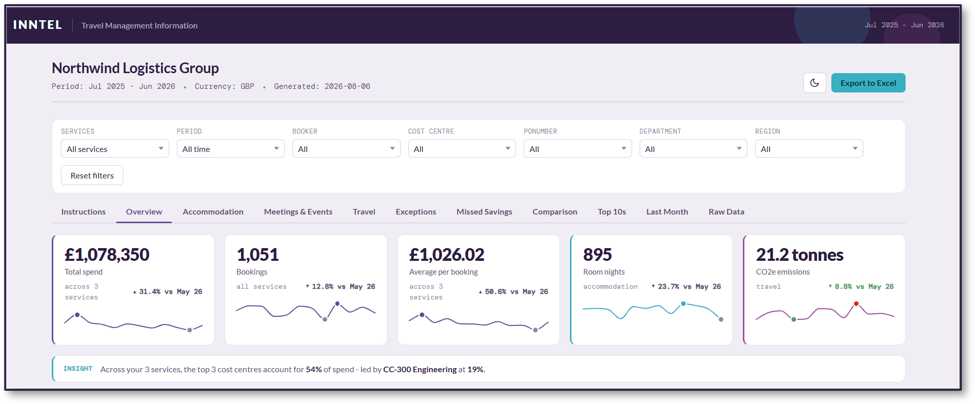Open the Booker filter dropdown
Screen dimensions: 975x404
coord(346,149)
